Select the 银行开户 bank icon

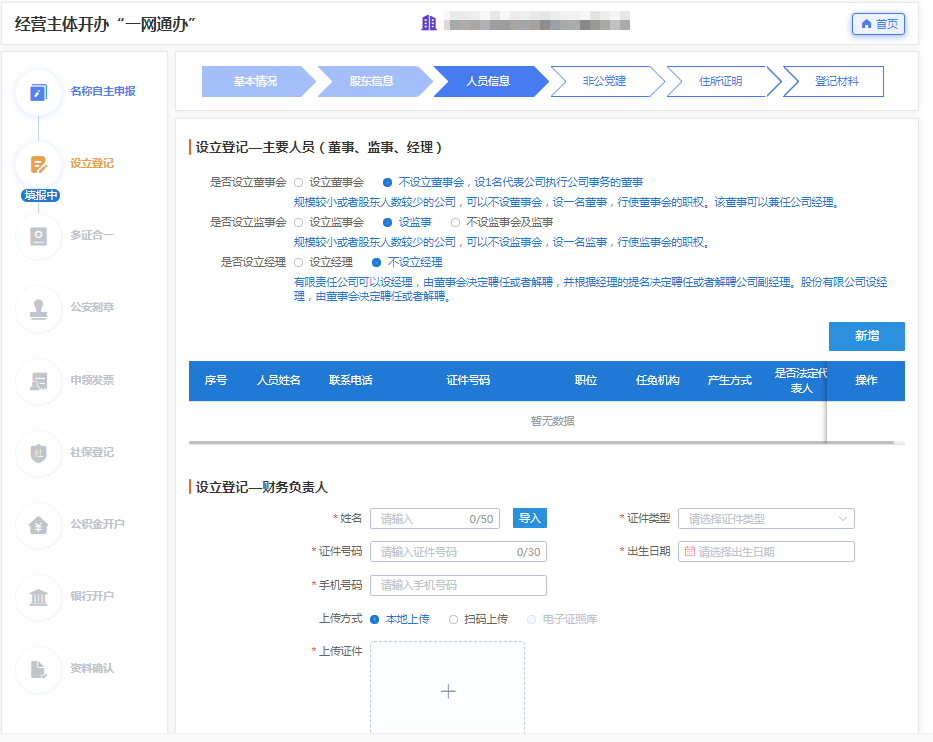click(x=39, y=597)
